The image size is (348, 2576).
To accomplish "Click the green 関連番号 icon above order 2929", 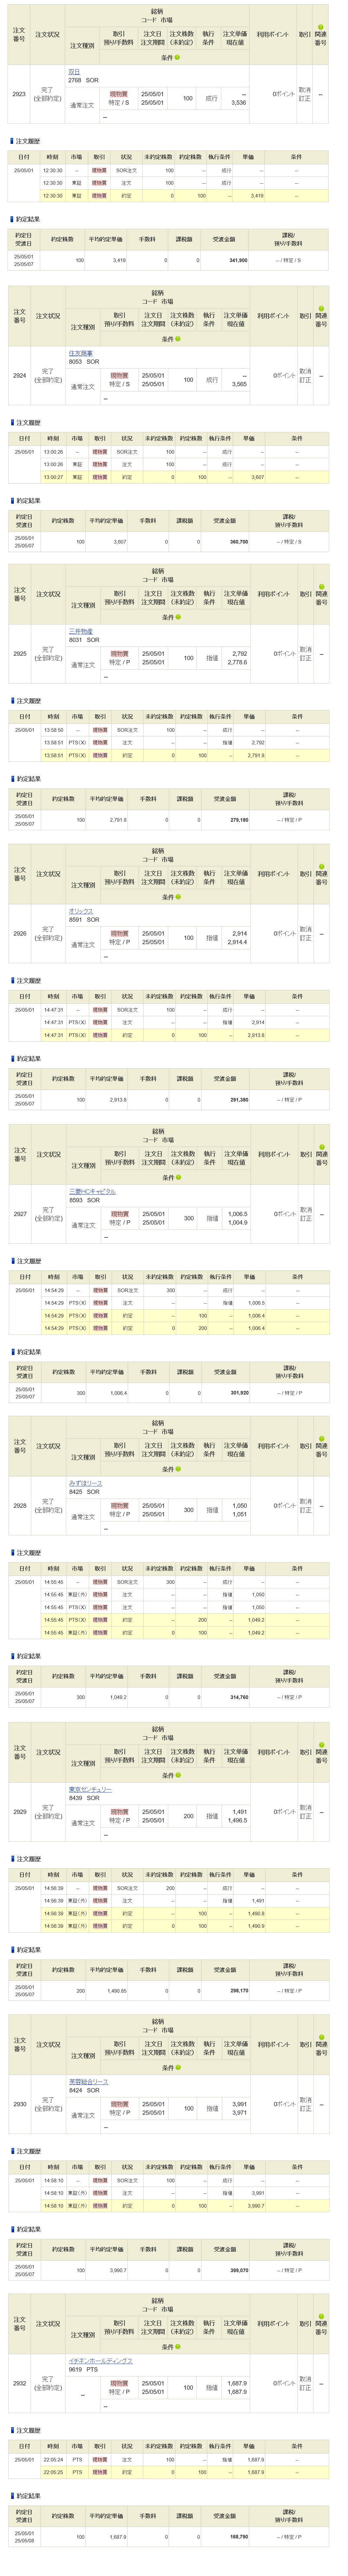I will point(321,1745).
